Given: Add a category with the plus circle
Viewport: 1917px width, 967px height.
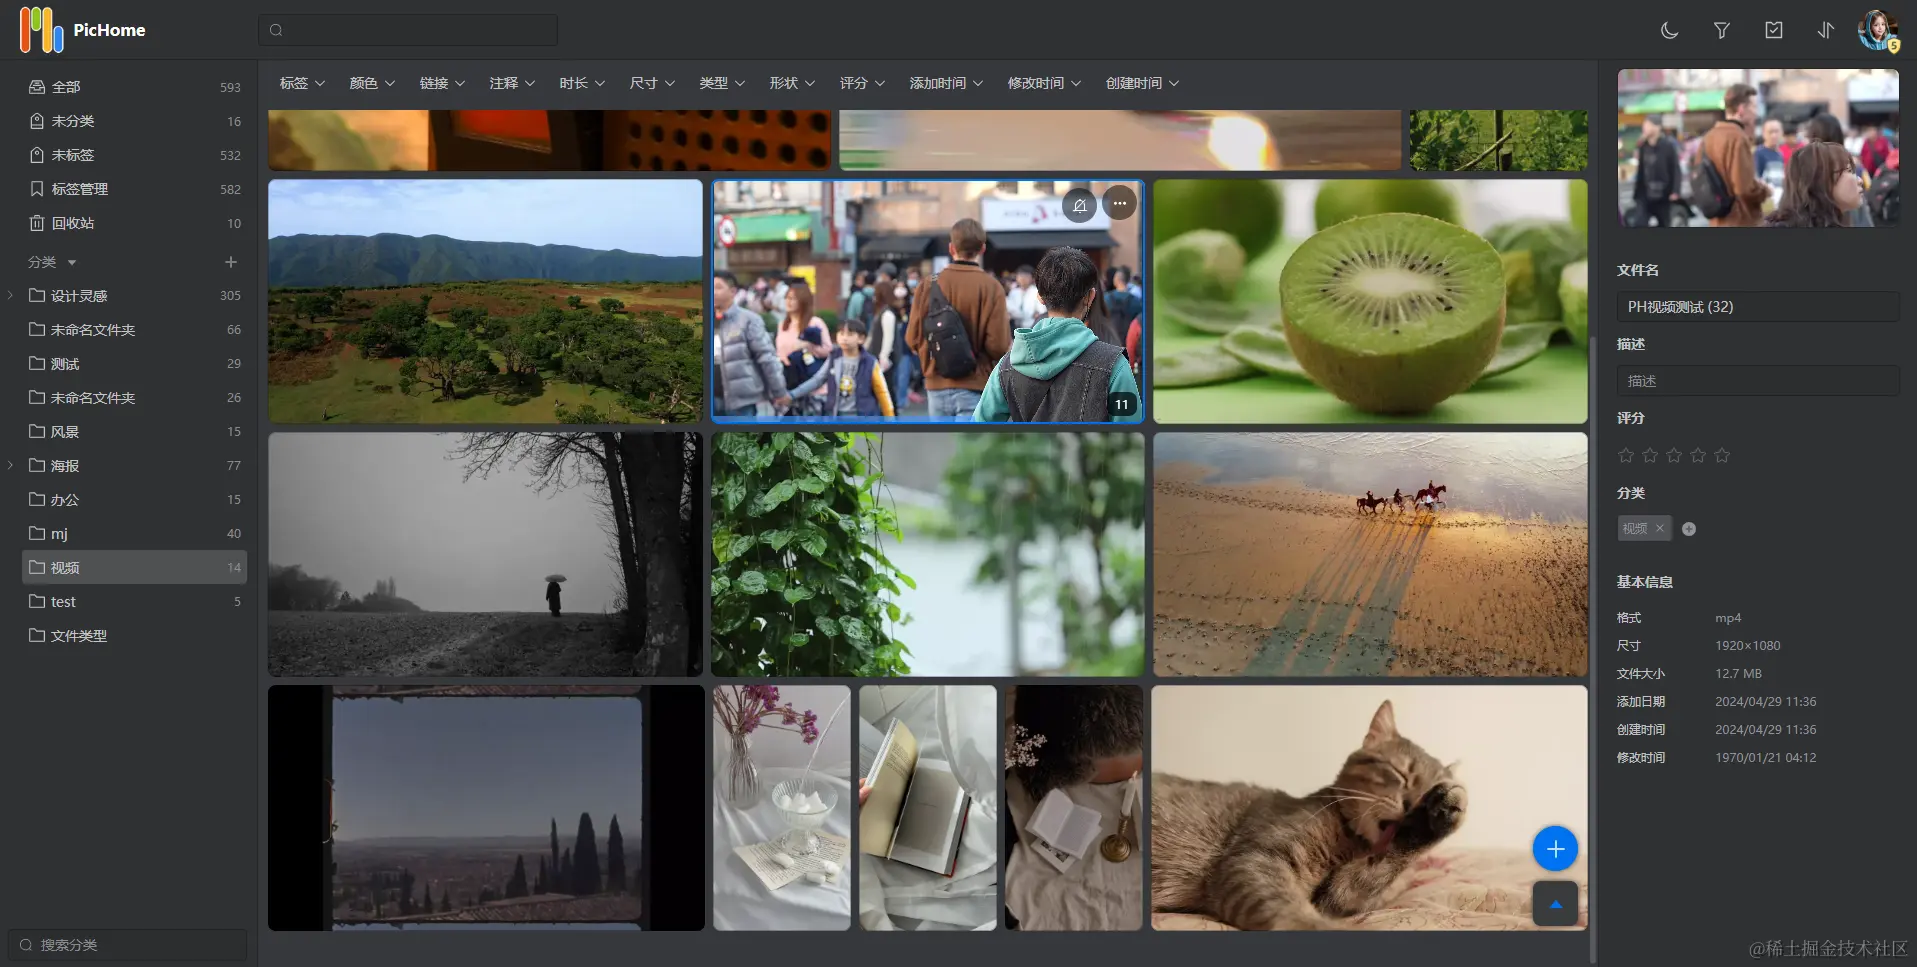Looking at the screenshot, I should coord(1689,529).
